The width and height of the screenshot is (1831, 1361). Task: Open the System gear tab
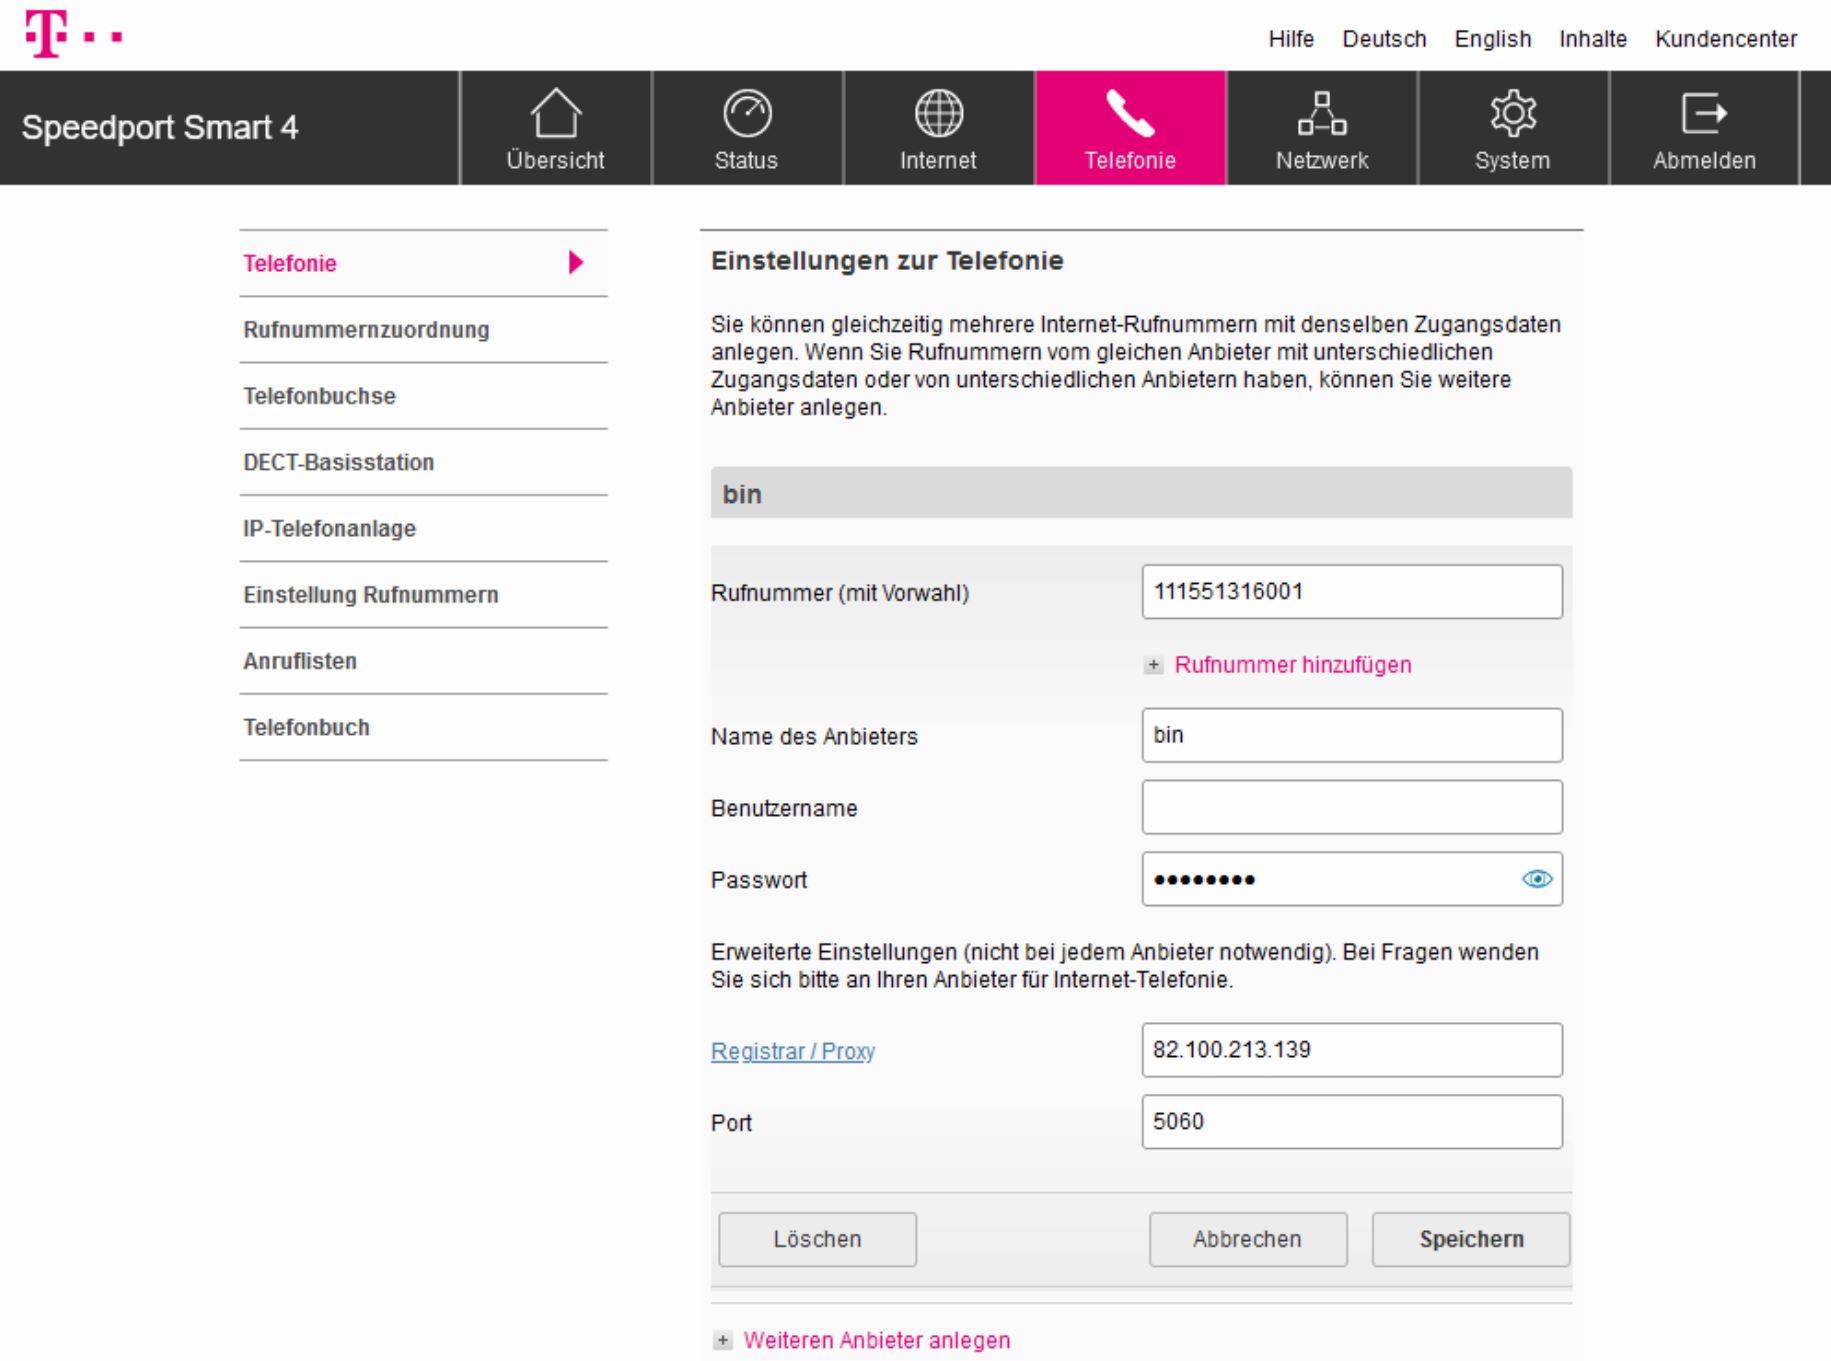click(1513, 128)
